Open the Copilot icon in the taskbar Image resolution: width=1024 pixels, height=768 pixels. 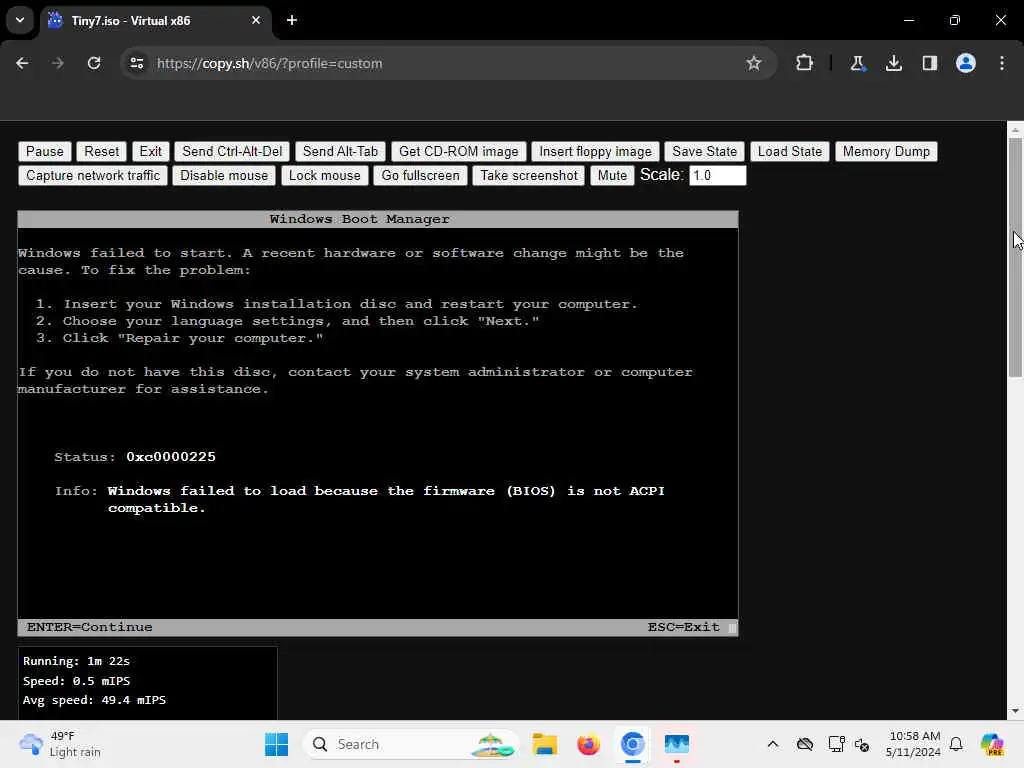992,744
